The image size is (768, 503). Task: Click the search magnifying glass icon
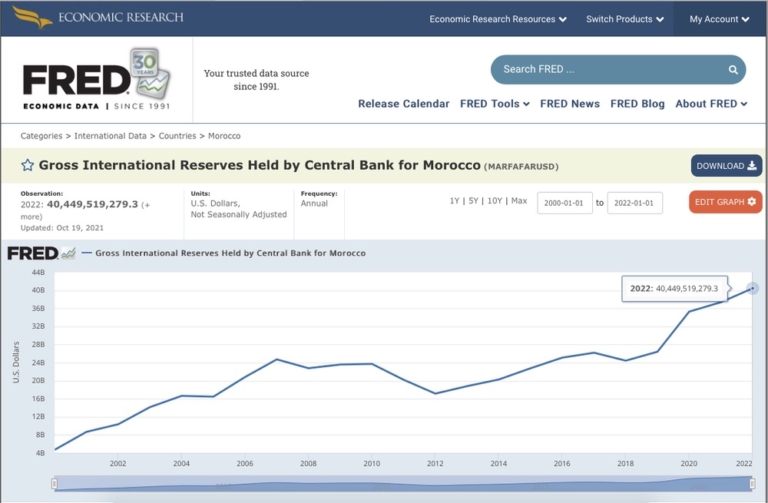pos(733,70)
